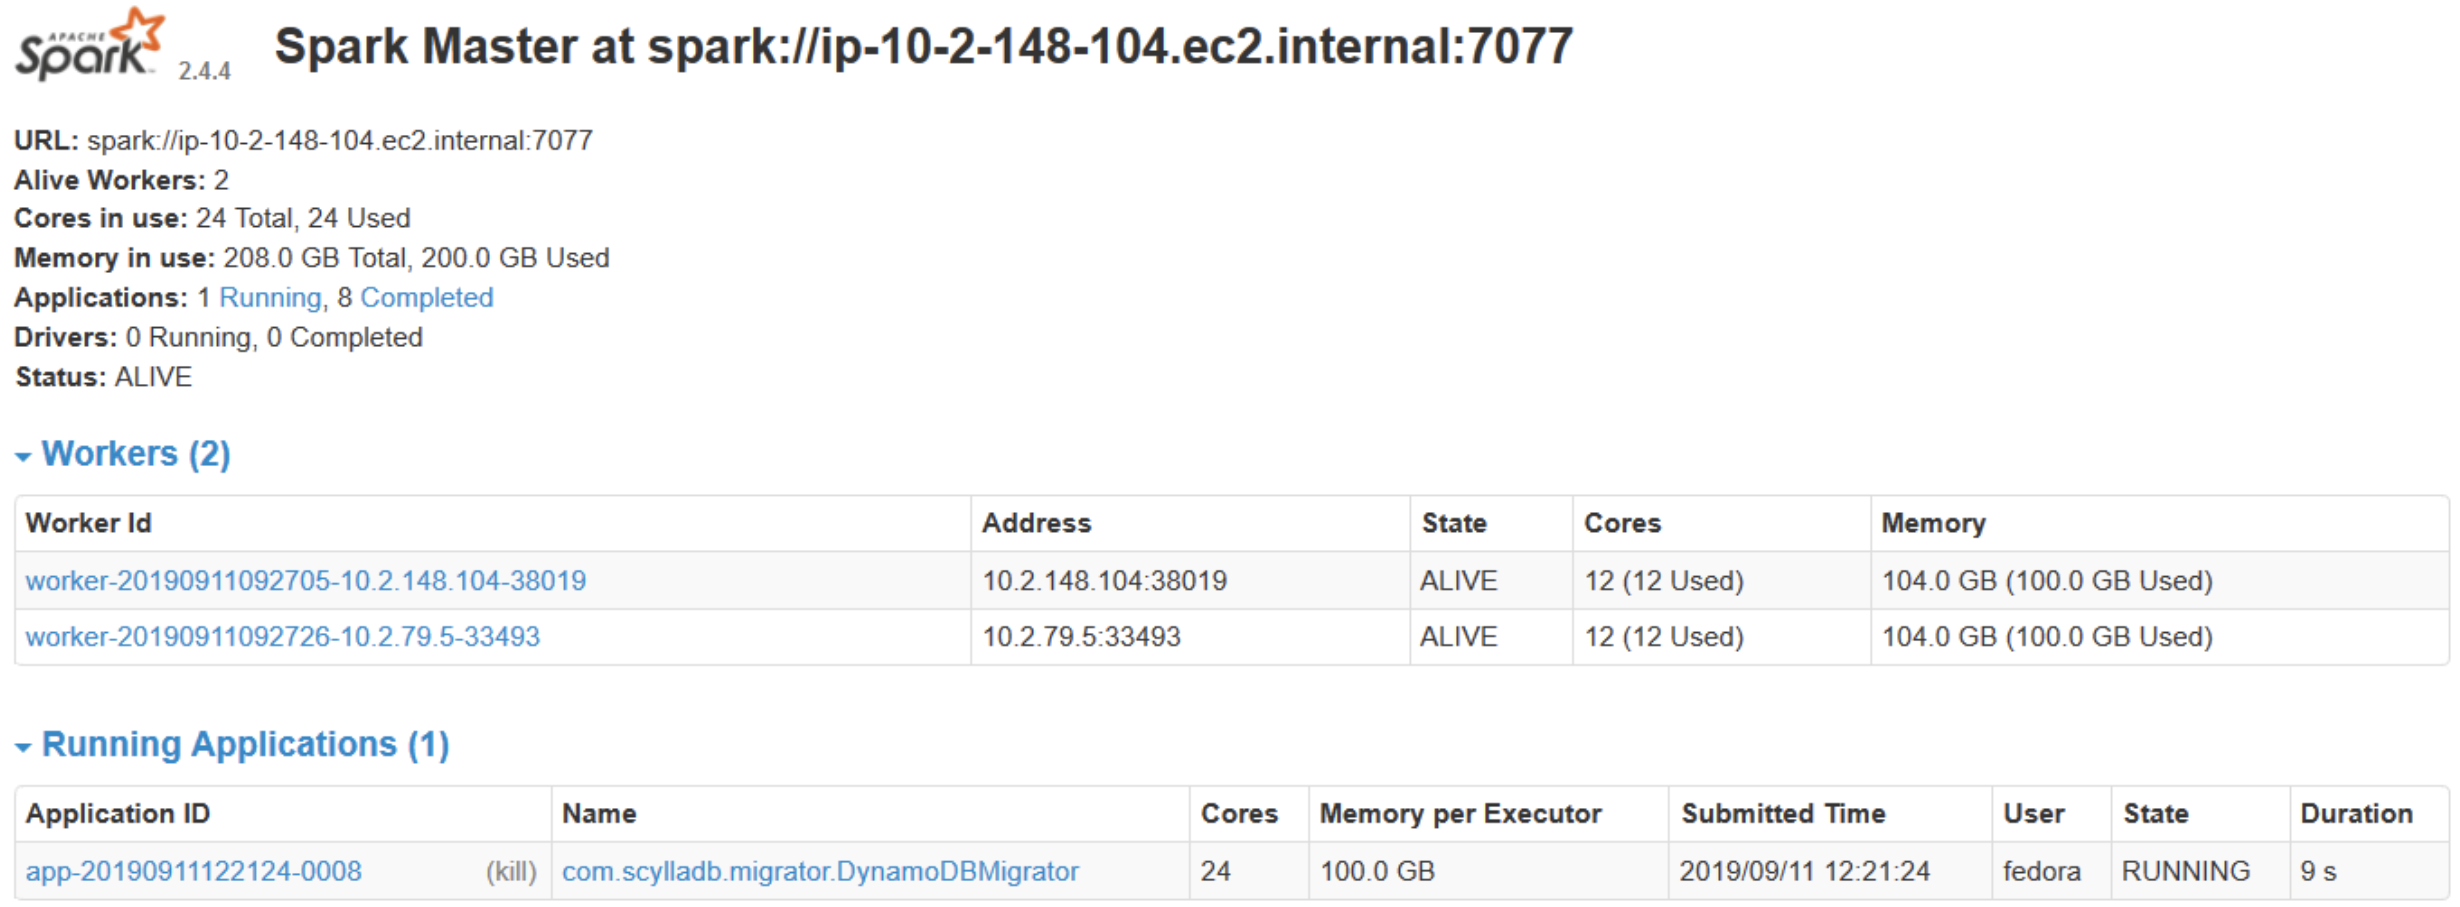Click the Submitted Time column header
Viewport: 2460px width, 907px height.
click(x=1784, y=814)
